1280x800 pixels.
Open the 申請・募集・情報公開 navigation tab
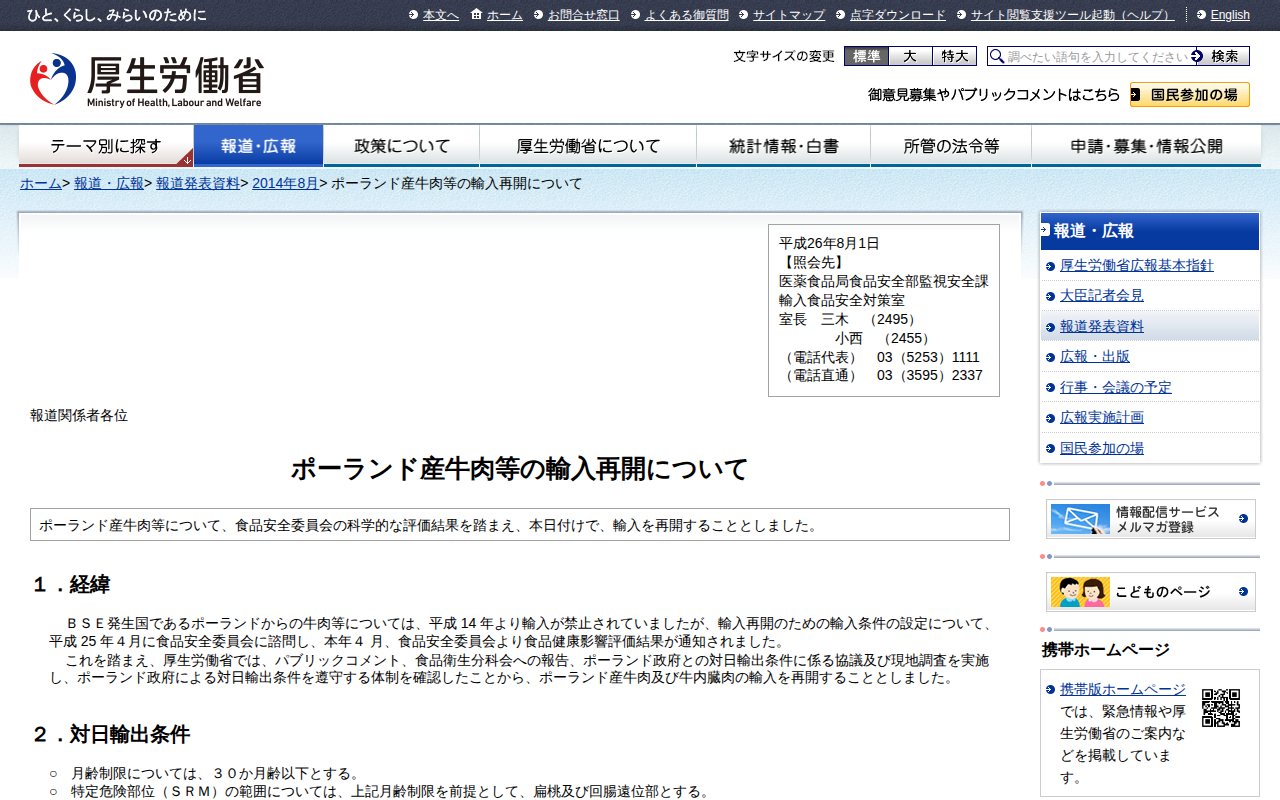point(1146,146)
